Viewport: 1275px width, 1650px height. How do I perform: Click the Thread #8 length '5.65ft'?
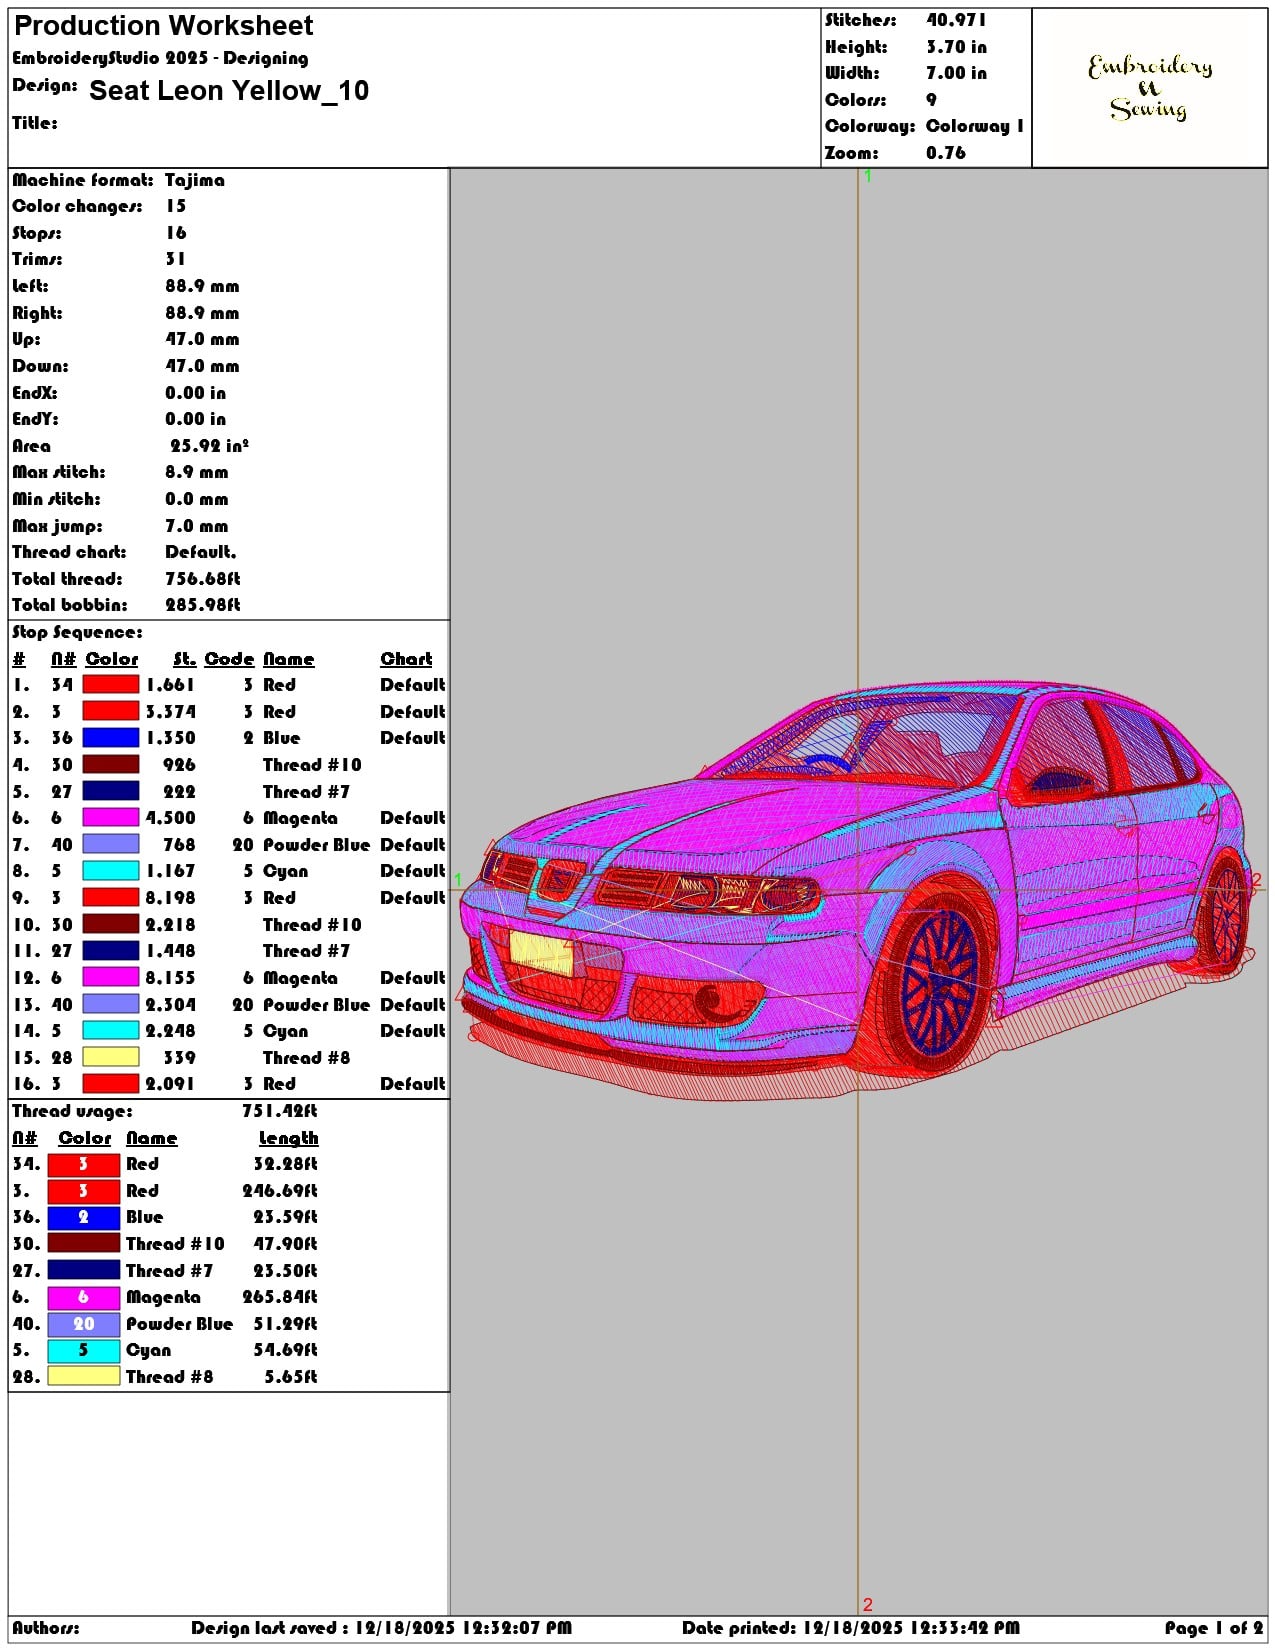coord(291,1377)
